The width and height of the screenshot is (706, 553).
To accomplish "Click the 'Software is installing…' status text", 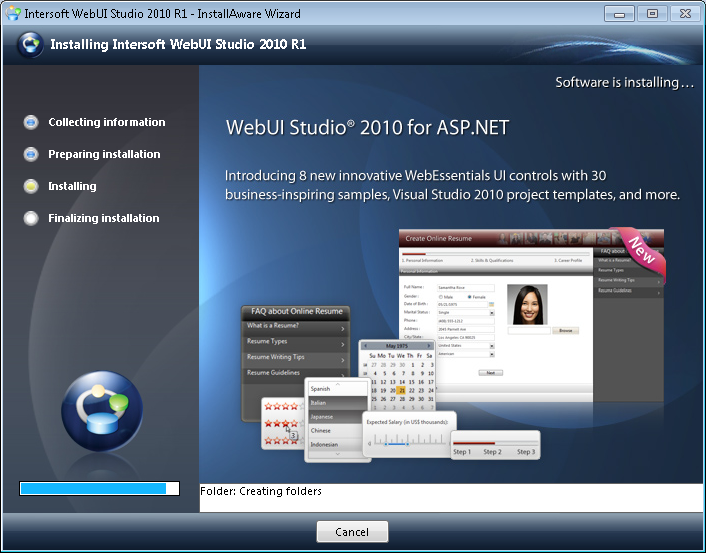I will [624, 82].
